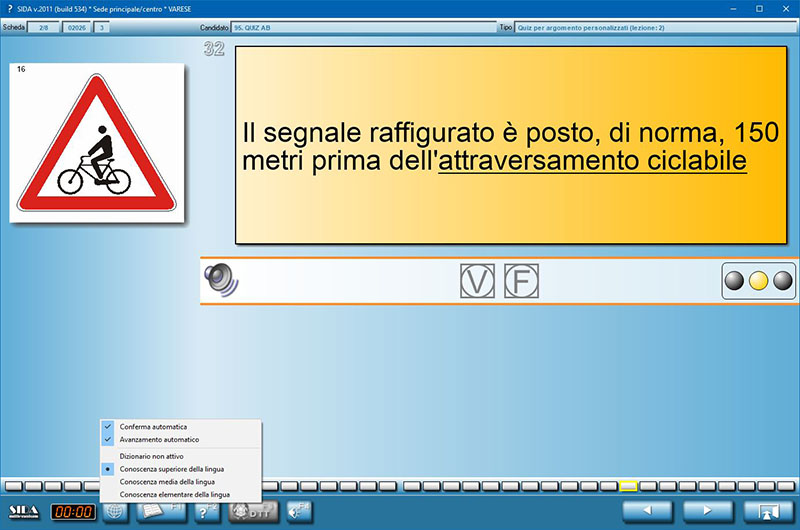Image resolution: width=800 pixels, height=530 pixels.
Task: Toggle the Conferma automatica option
Action: [152, 427]
